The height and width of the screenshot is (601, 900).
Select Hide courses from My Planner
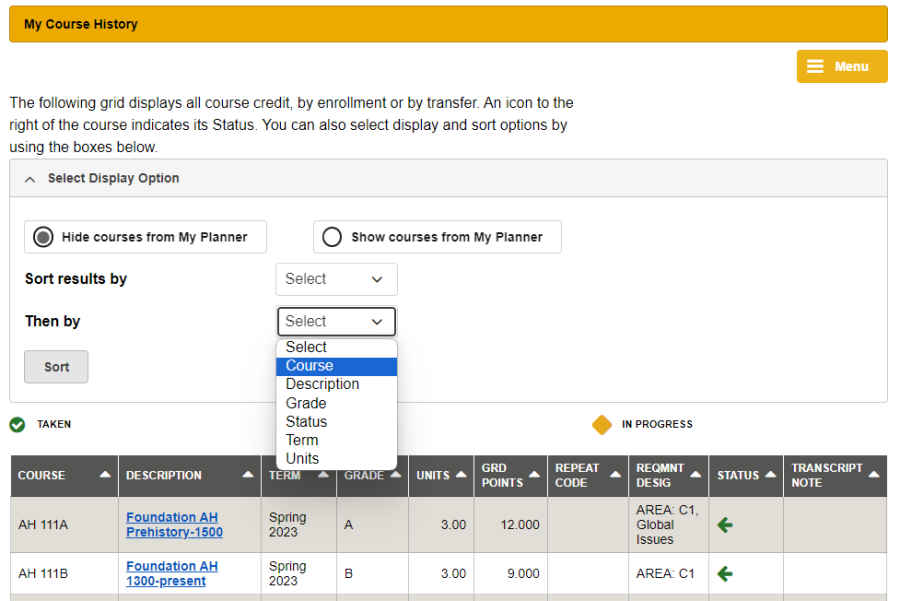tap(44, 237)
